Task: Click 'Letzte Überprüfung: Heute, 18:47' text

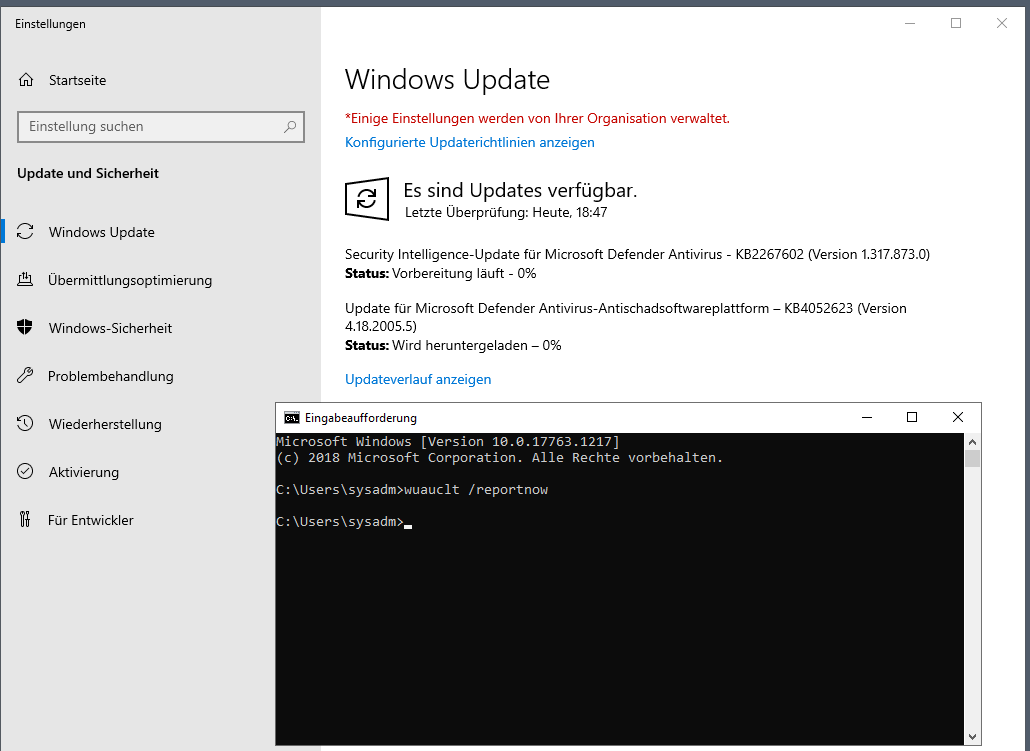Action: [x=506, y=212]
